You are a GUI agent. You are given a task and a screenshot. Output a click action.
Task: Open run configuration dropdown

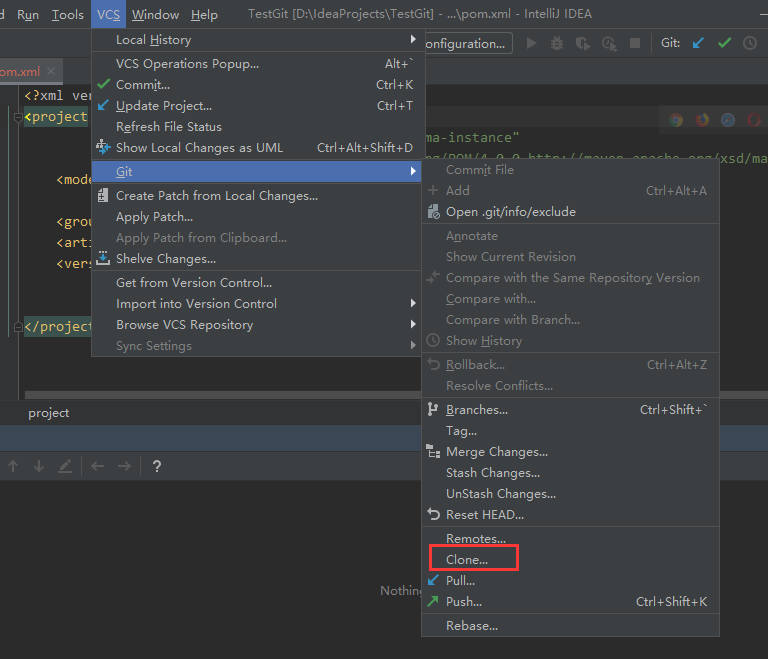pos(468,44)
